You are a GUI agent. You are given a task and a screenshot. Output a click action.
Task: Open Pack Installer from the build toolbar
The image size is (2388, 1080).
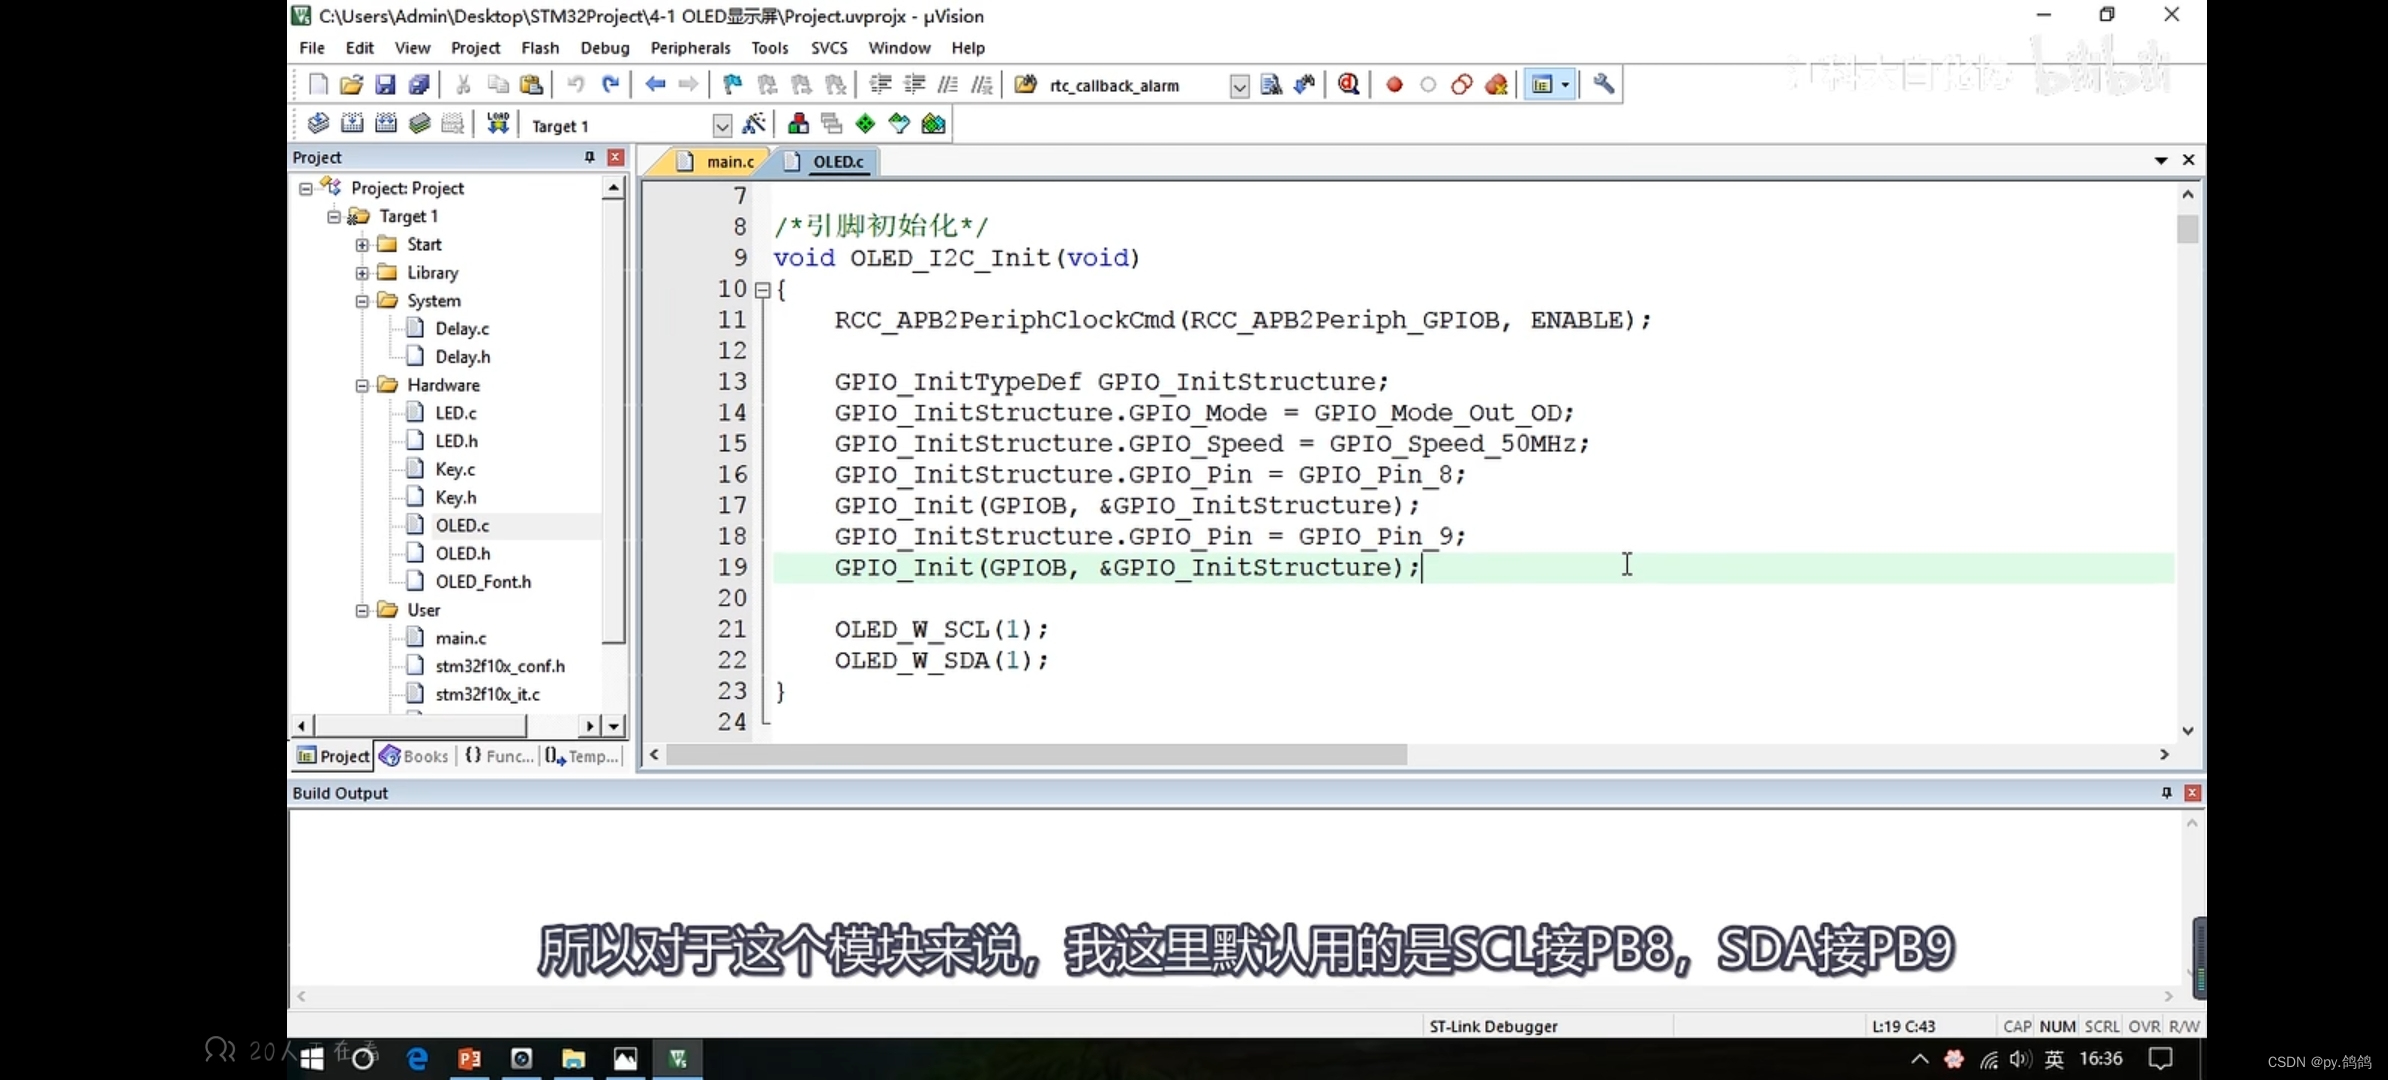pos(933,124)
